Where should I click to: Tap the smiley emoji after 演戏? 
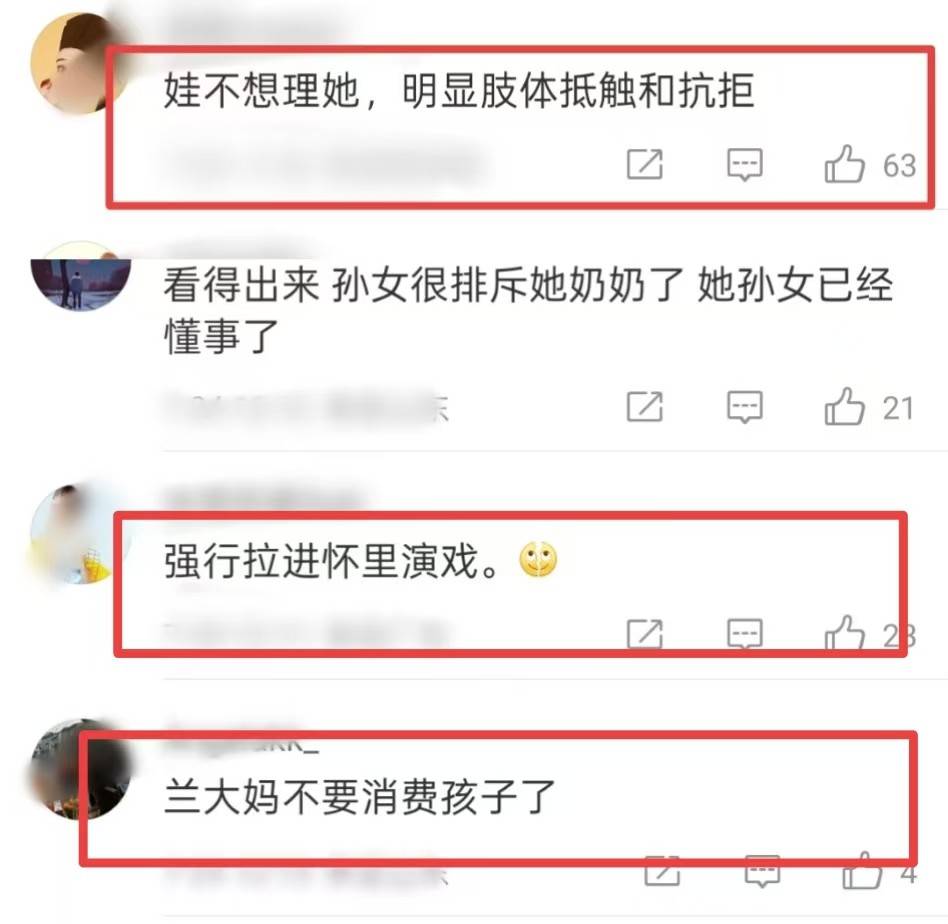click(x=538, y=559)
